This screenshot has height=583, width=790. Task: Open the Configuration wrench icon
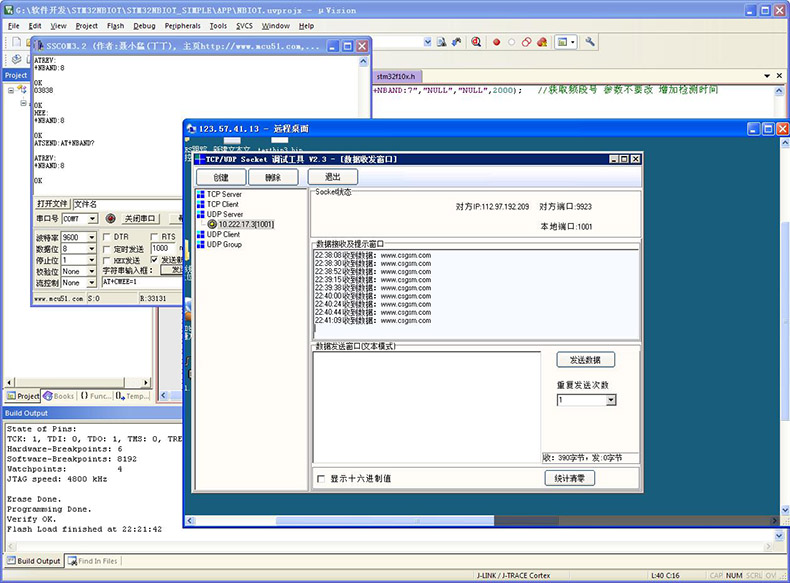coord(590,42)
